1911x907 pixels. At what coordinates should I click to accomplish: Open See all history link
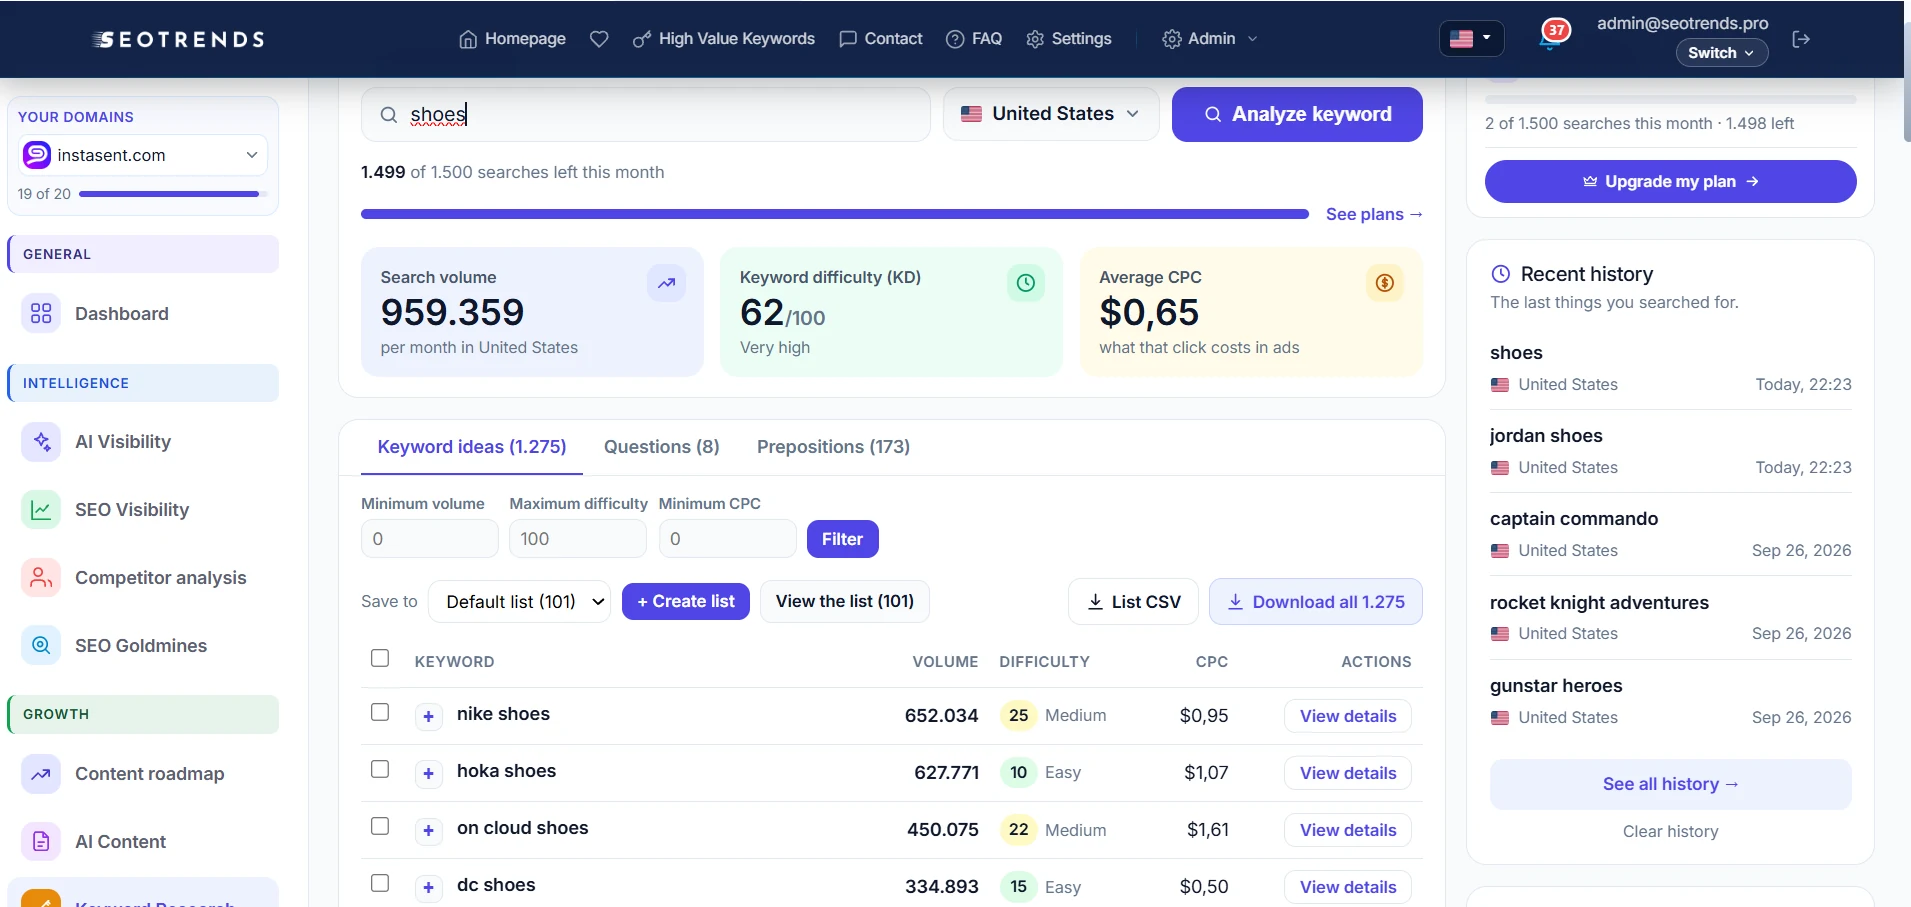[1670, 784]
